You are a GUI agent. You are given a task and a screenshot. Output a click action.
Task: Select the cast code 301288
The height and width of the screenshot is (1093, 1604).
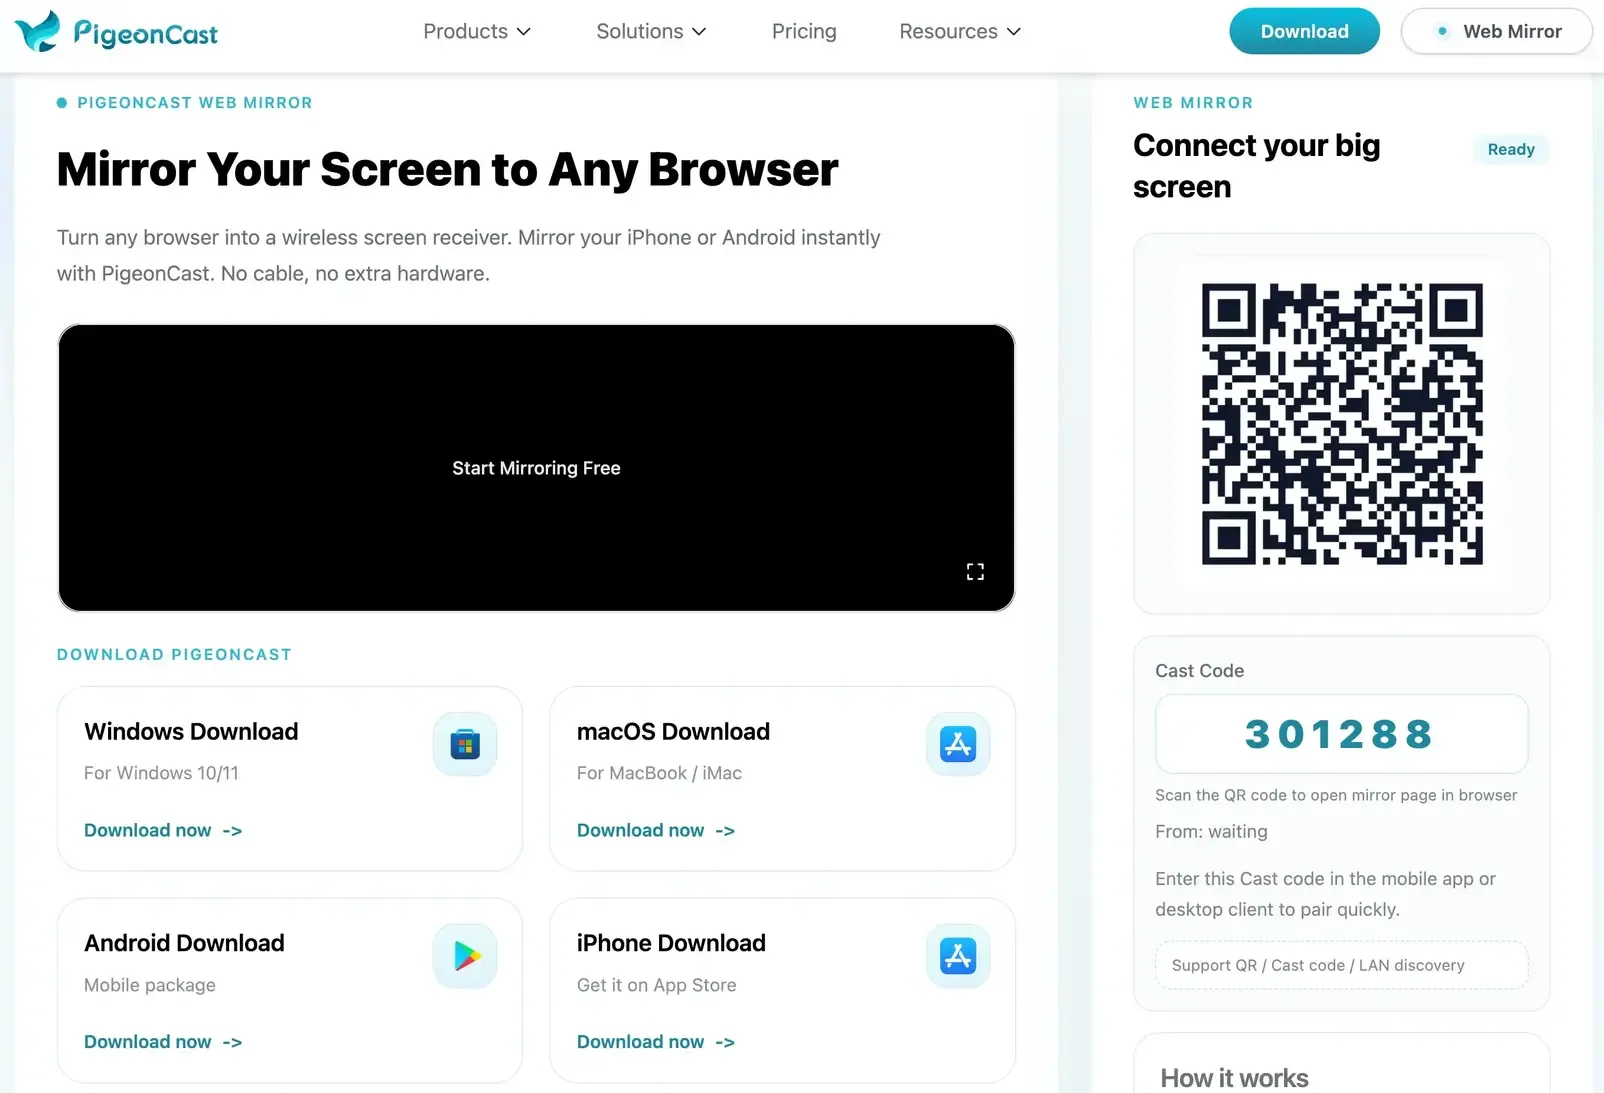click(x=1341, y=734)
